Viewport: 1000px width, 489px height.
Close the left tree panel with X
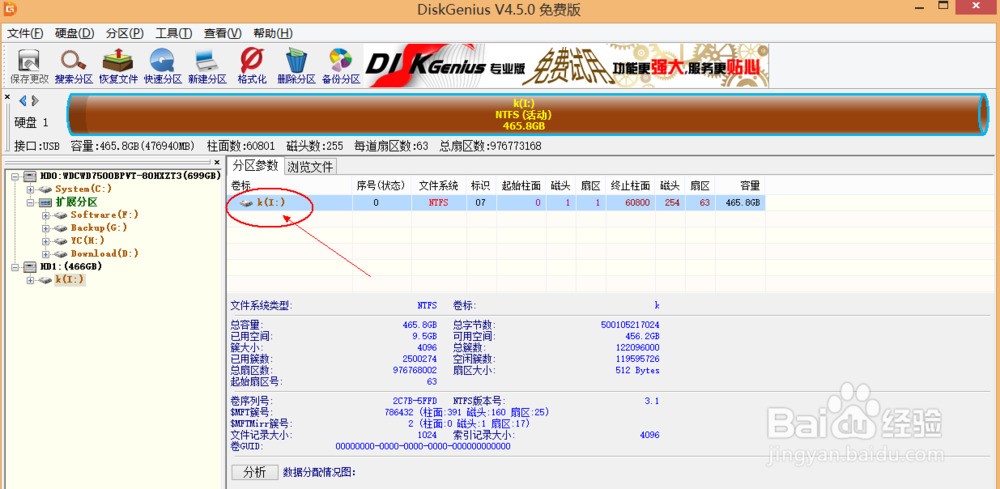click(217, 163)
